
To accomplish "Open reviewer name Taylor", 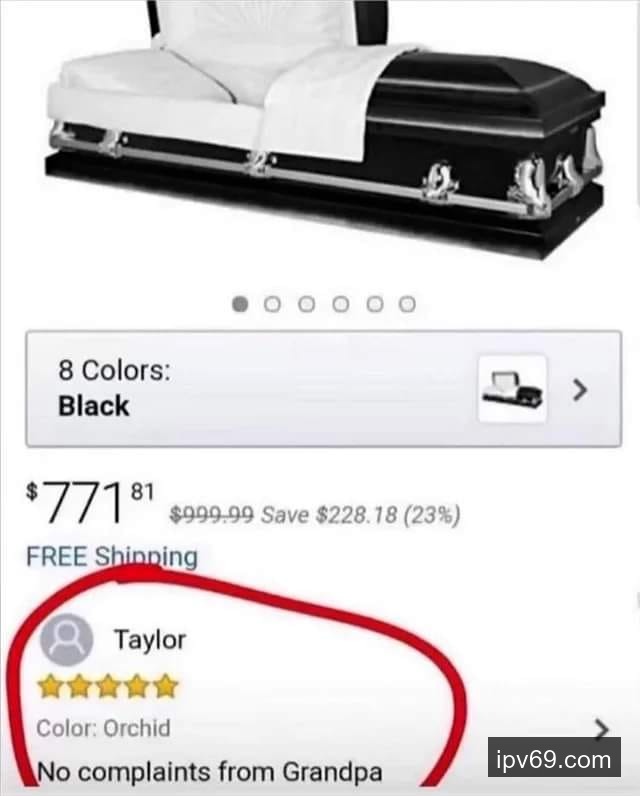I will click(150, 640).
